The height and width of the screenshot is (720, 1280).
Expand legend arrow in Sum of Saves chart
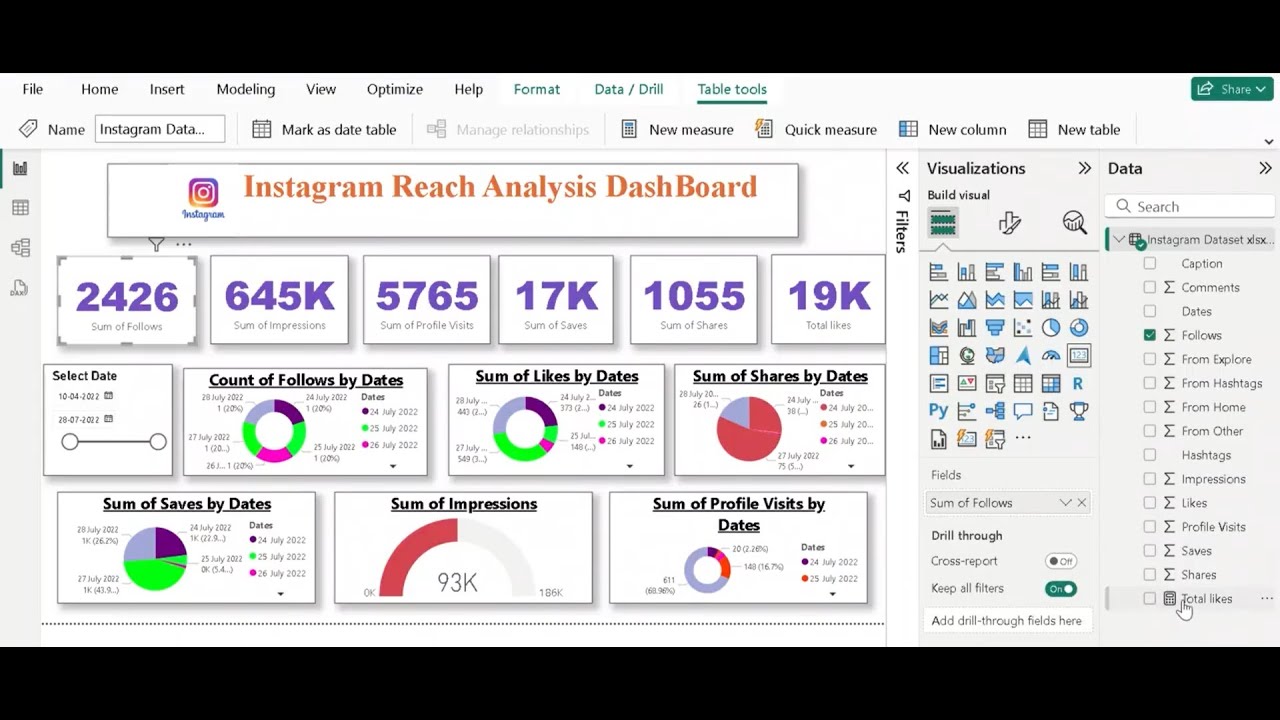(x=280, y=594)
